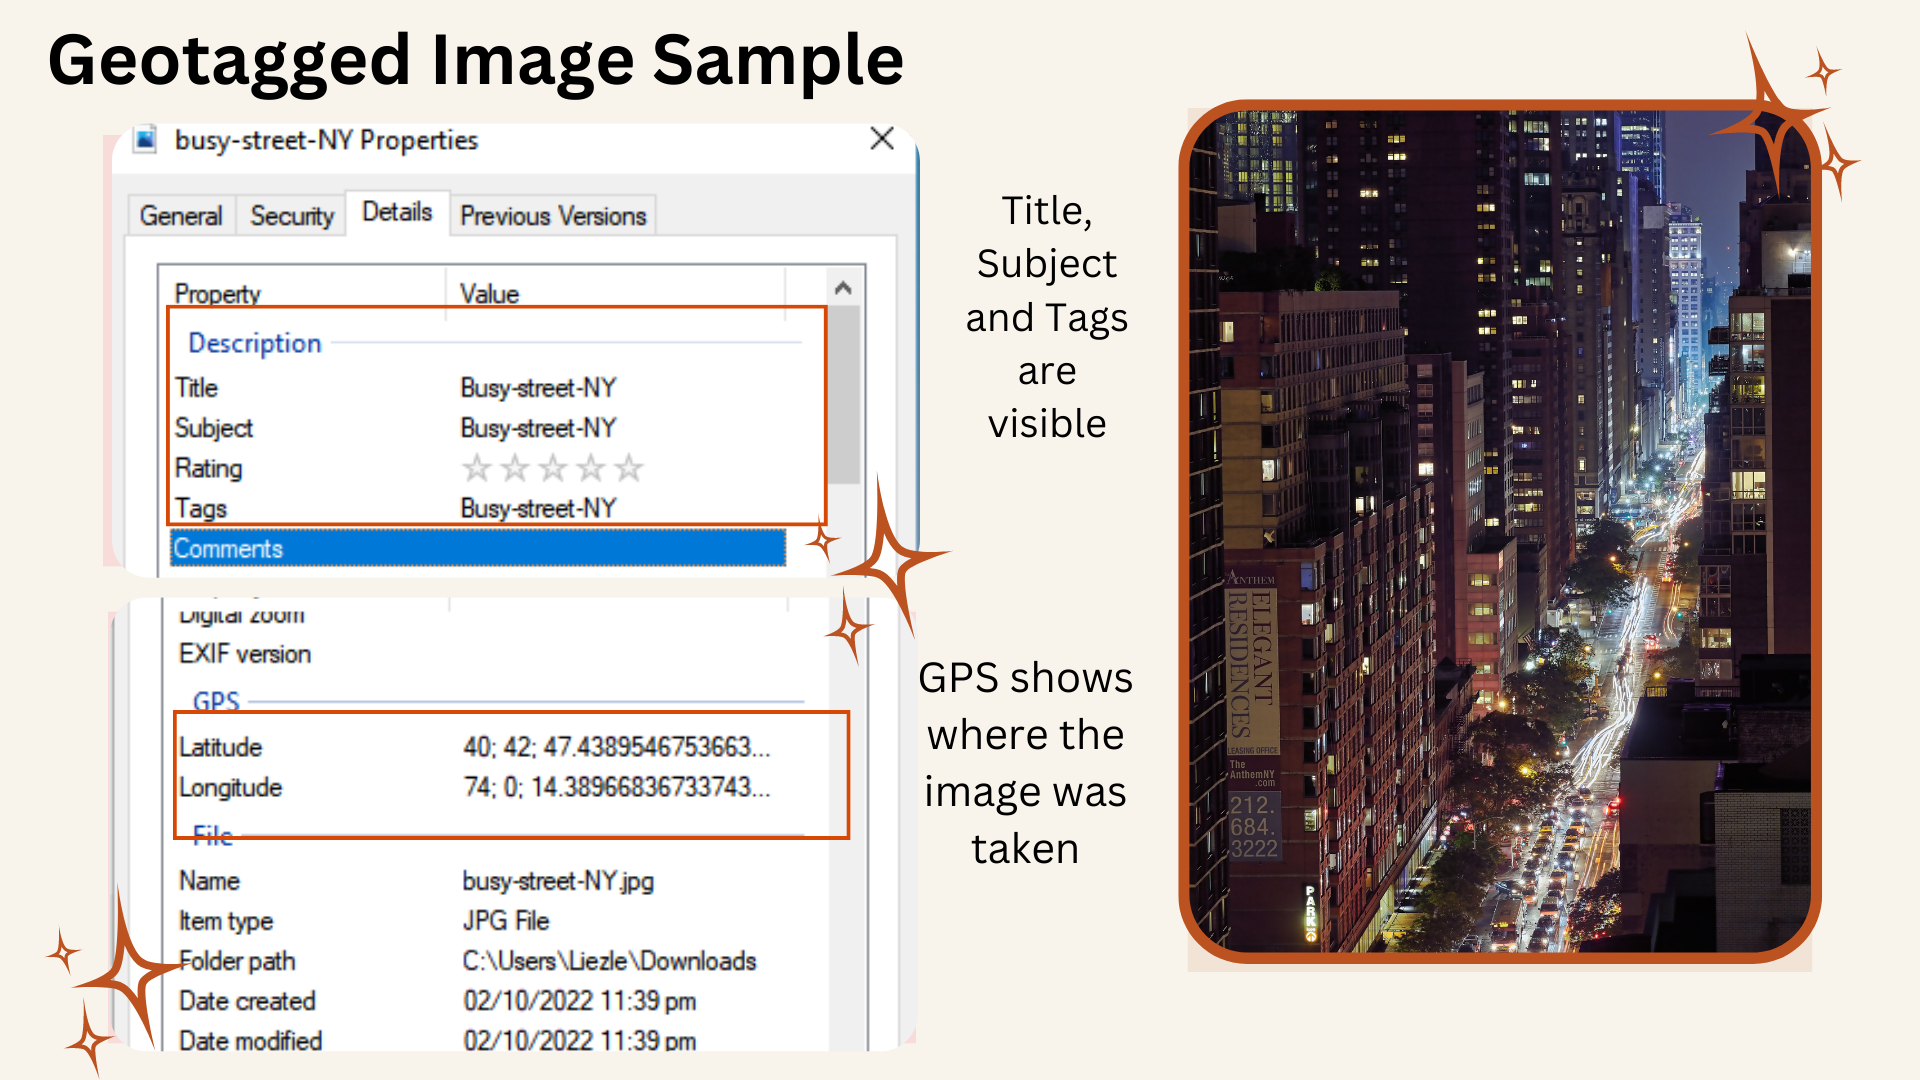Set rating to one star
The height and width of the screenshot is (1080, 1920).
[477, 468]
